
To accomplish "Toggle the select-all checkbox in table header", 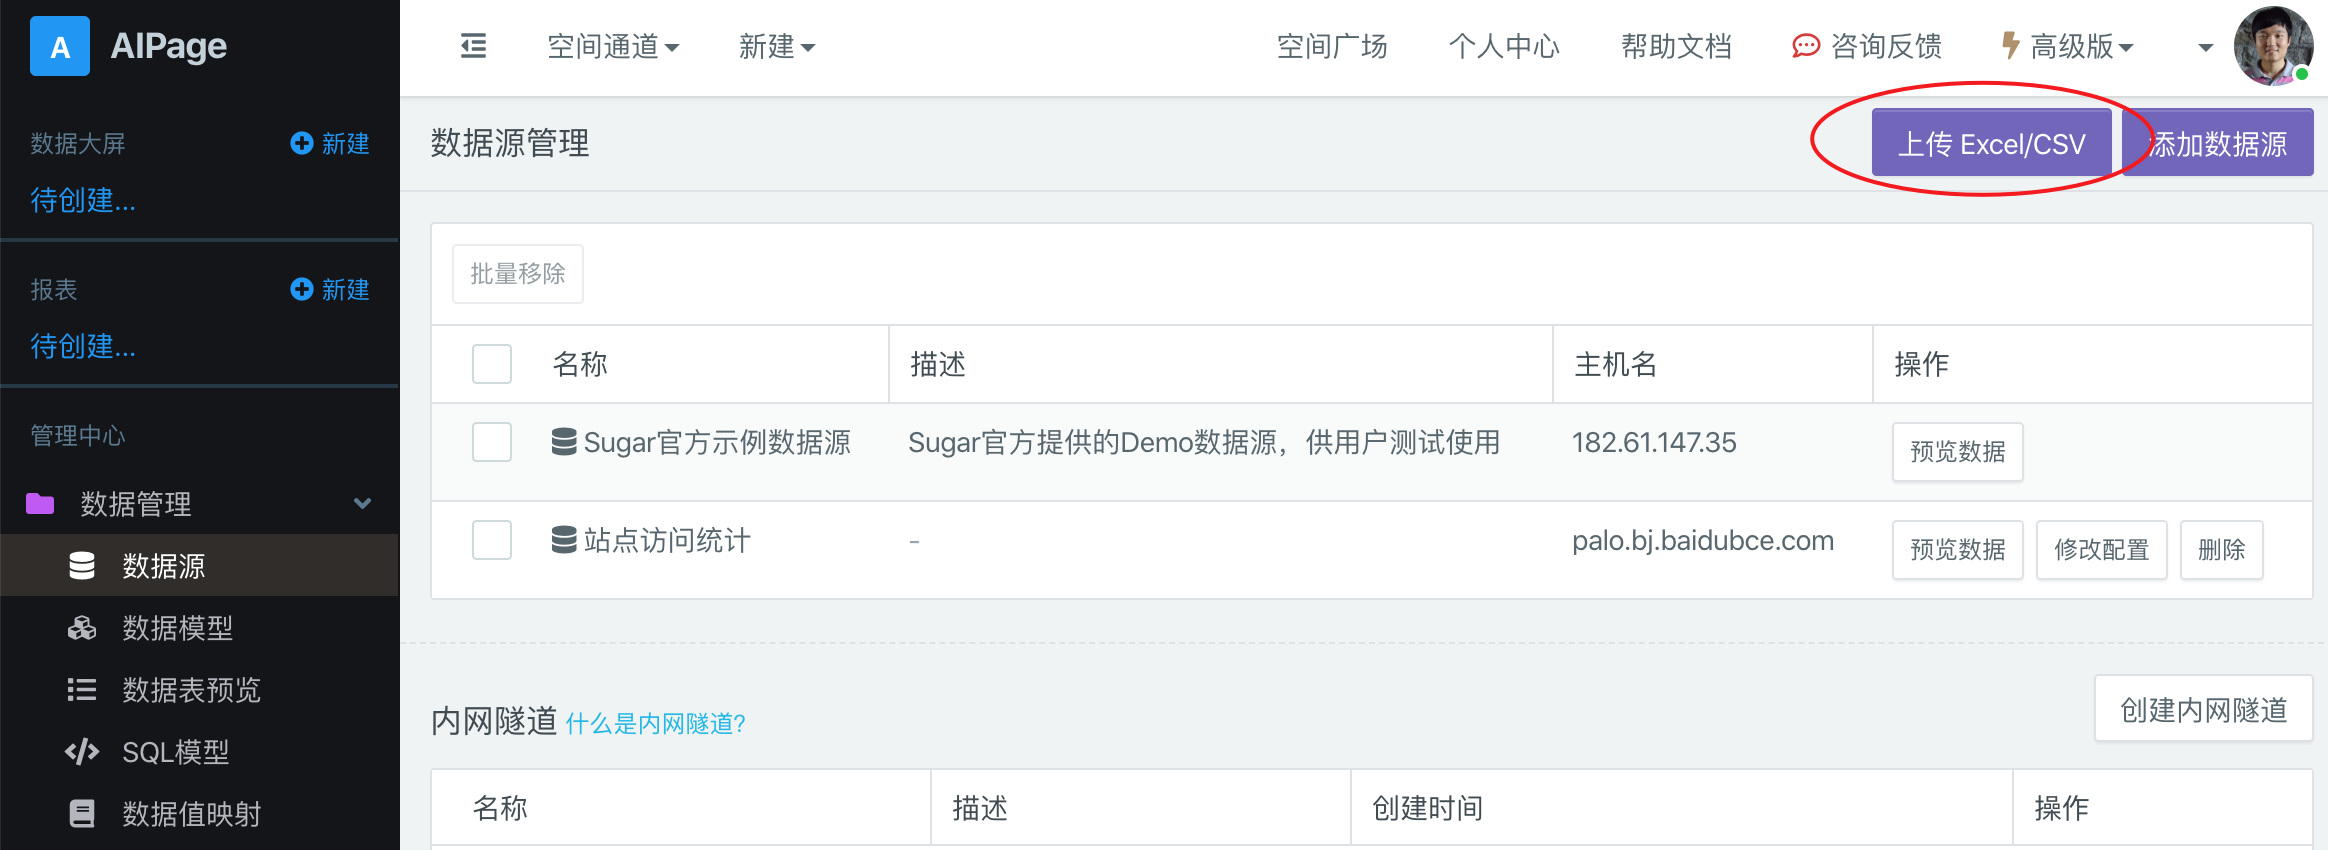I will [x=492, y=364].
